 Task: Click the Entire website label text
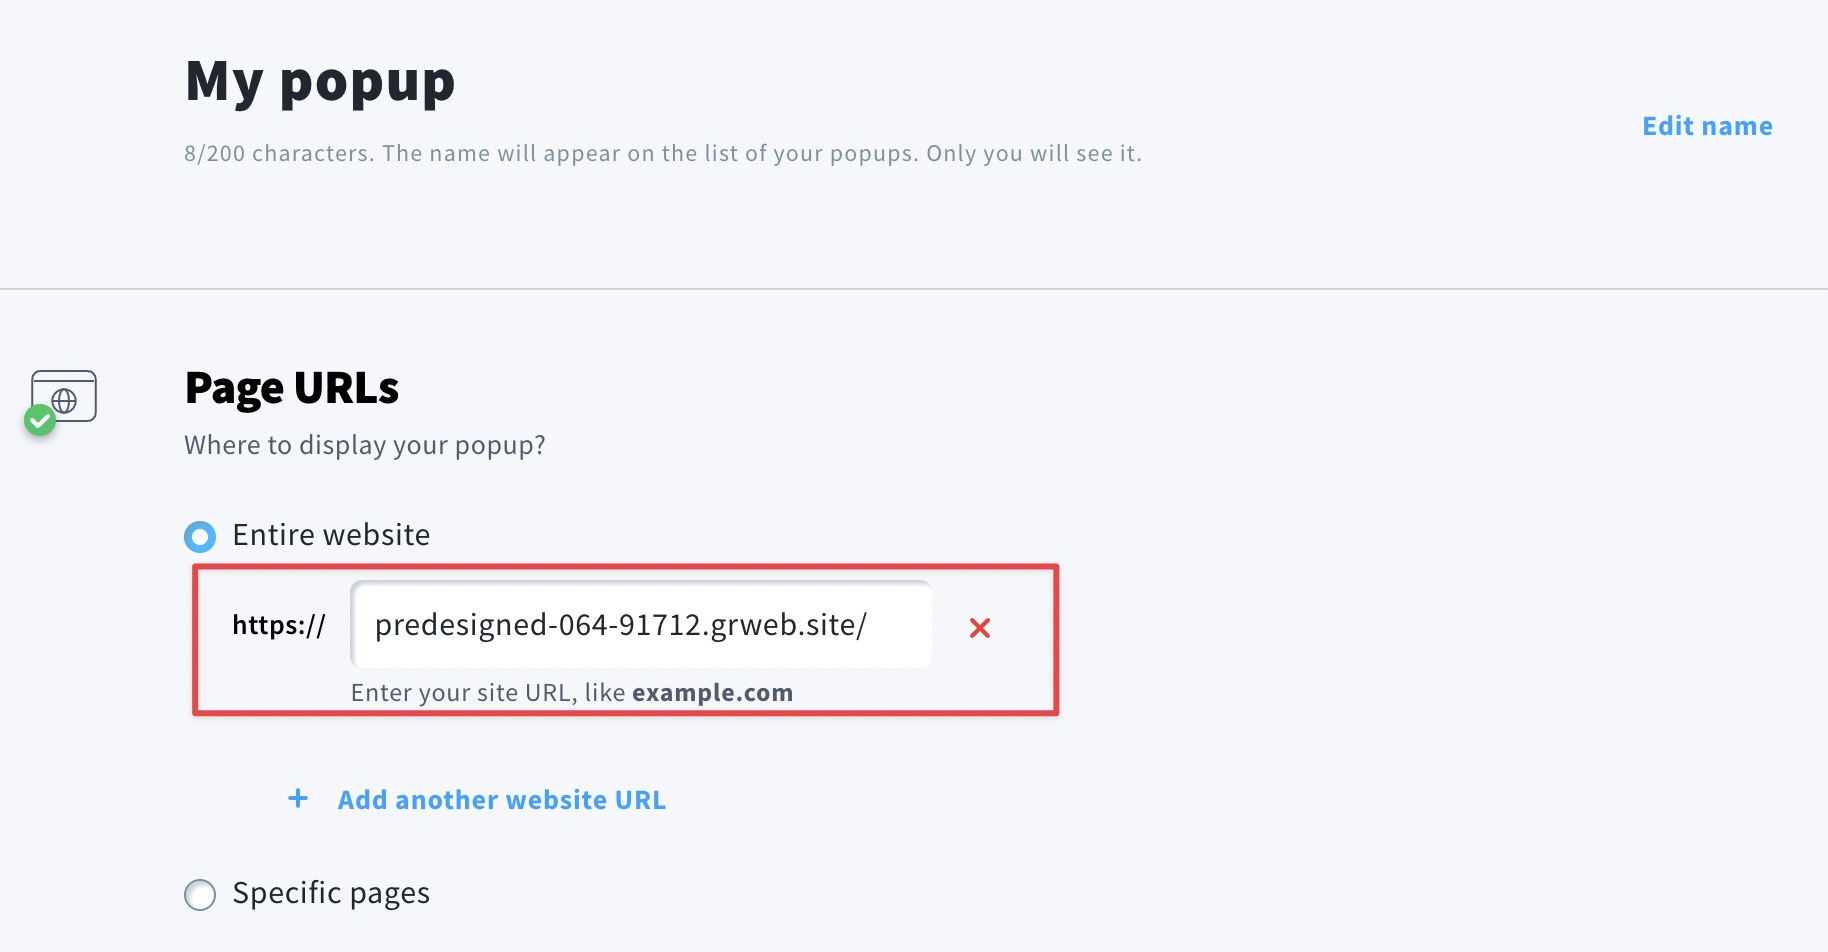coord(331,535)
